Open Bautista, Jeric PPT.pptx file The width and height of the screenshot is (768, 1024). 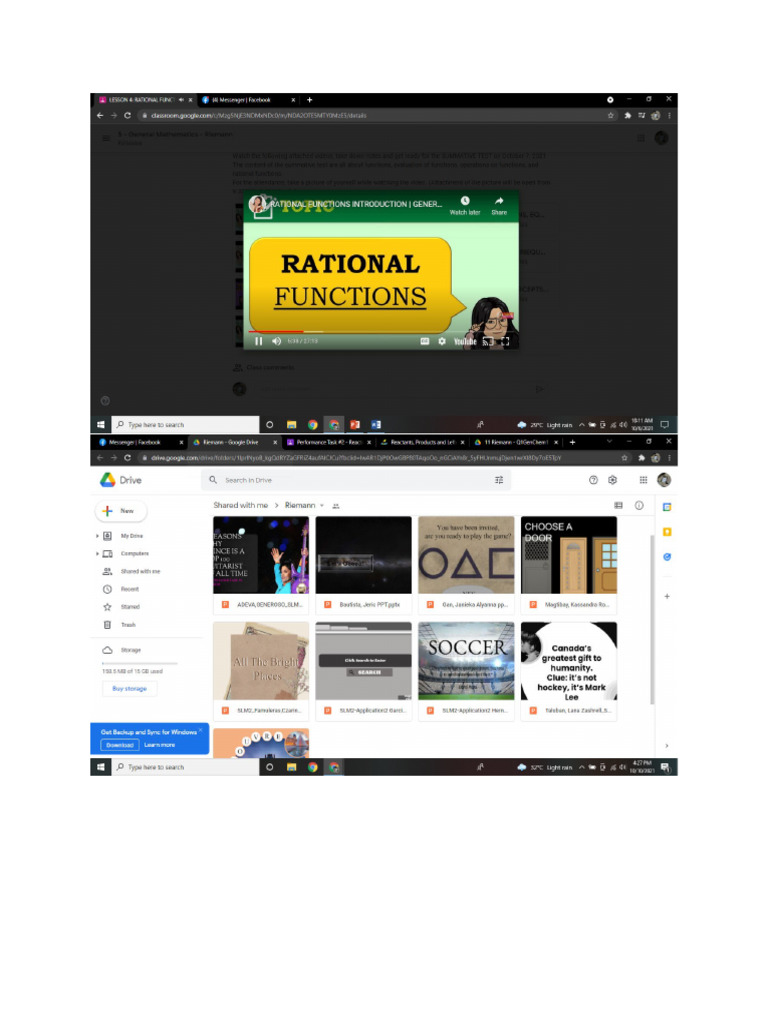pyautogui.click(x=364, y=566)
